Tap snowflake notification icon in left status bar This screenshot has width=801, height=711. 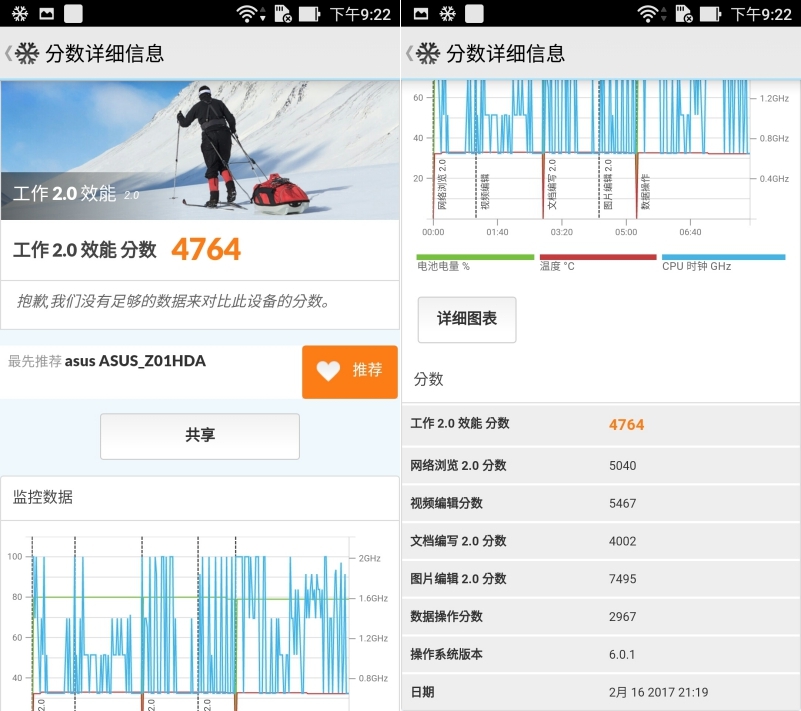(x=20, y=14)
